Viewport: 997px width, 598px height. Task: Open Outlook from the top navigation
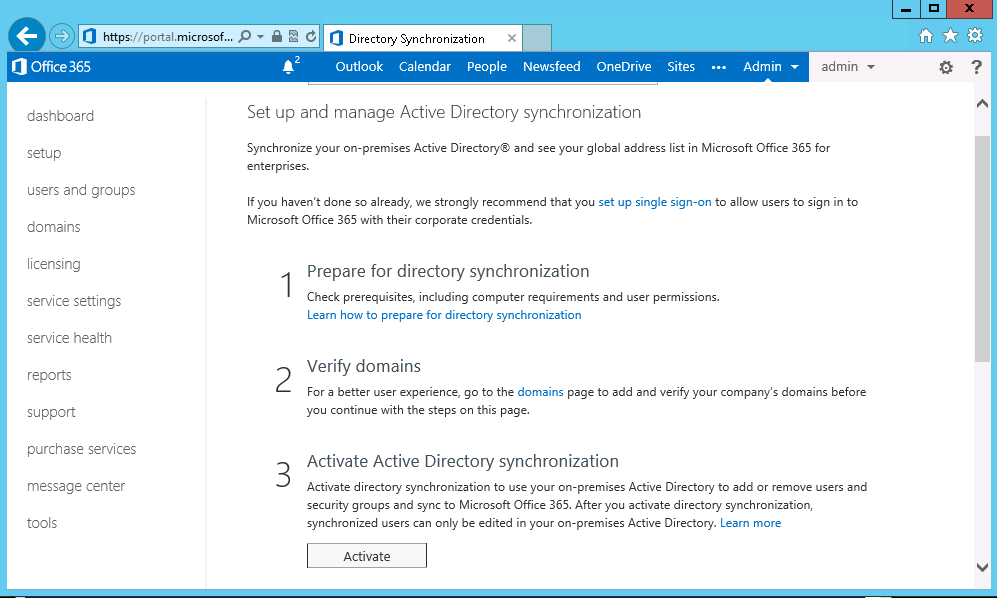359,66
